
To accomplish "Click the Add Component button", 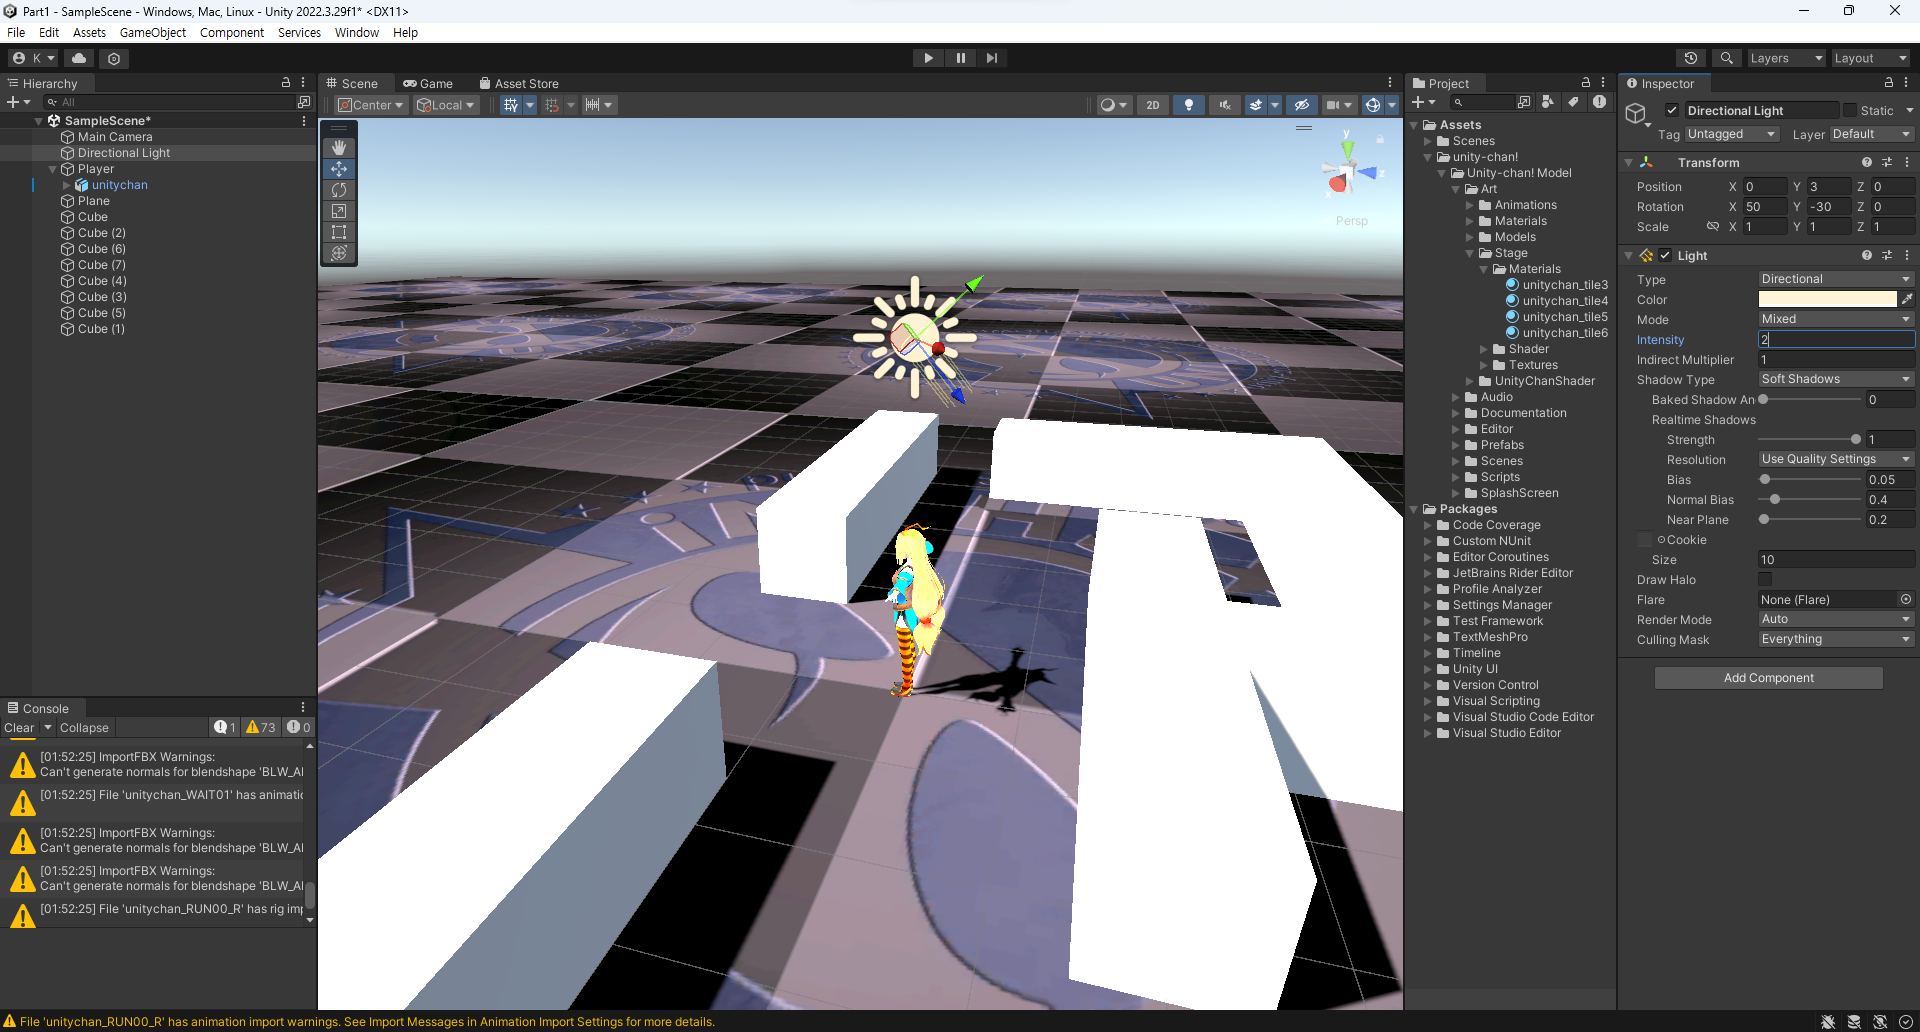I will 1768,678.
